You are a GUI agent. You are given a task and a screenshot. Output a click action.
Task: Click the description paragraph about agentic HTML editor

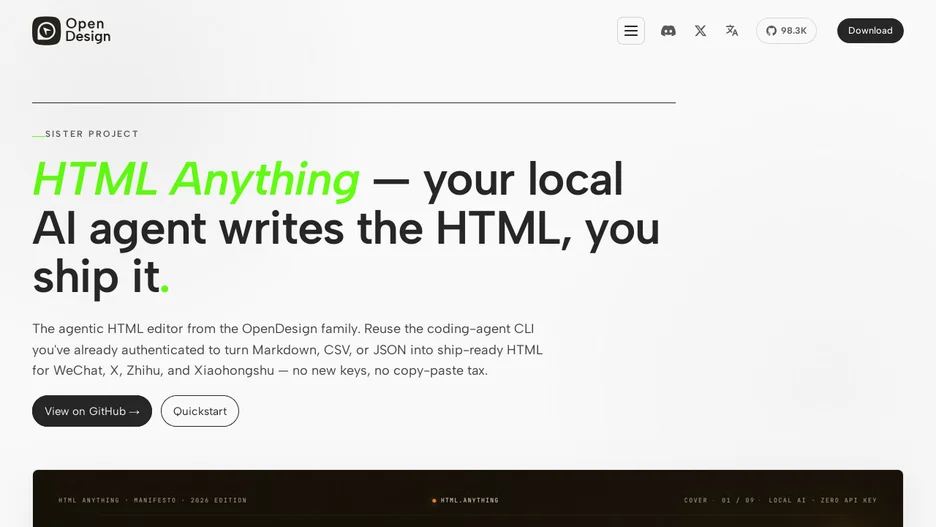pos(287,349)
